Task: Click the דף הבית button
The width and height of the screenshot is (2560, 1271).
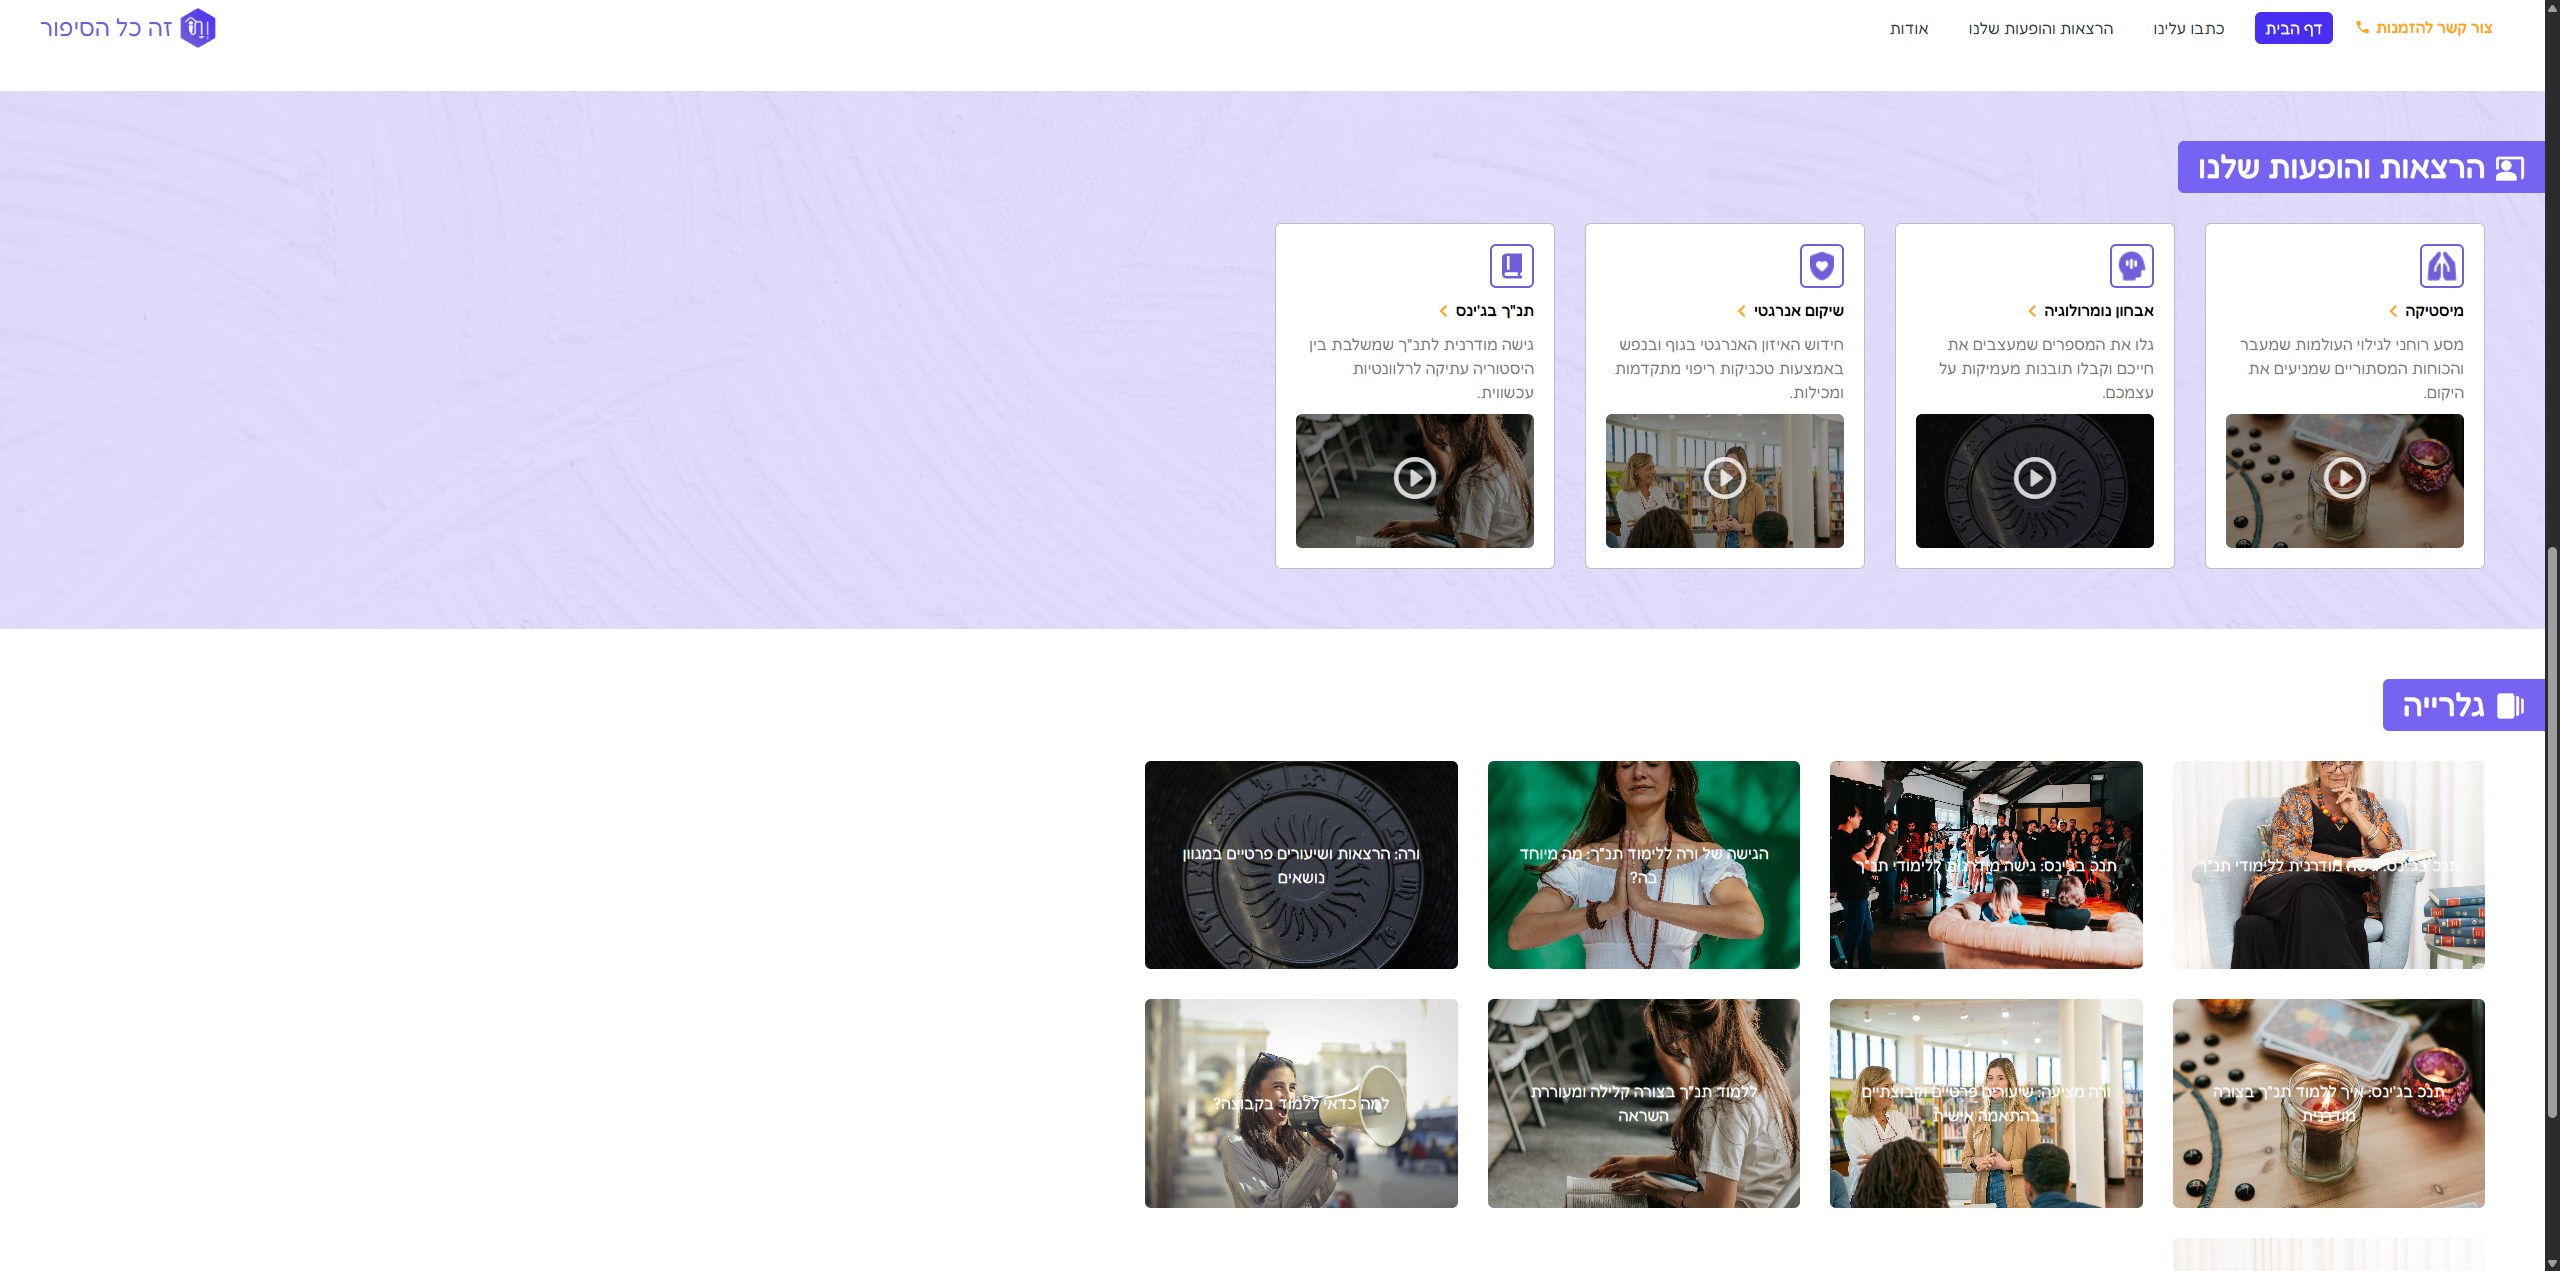Action: [2293, 29]
